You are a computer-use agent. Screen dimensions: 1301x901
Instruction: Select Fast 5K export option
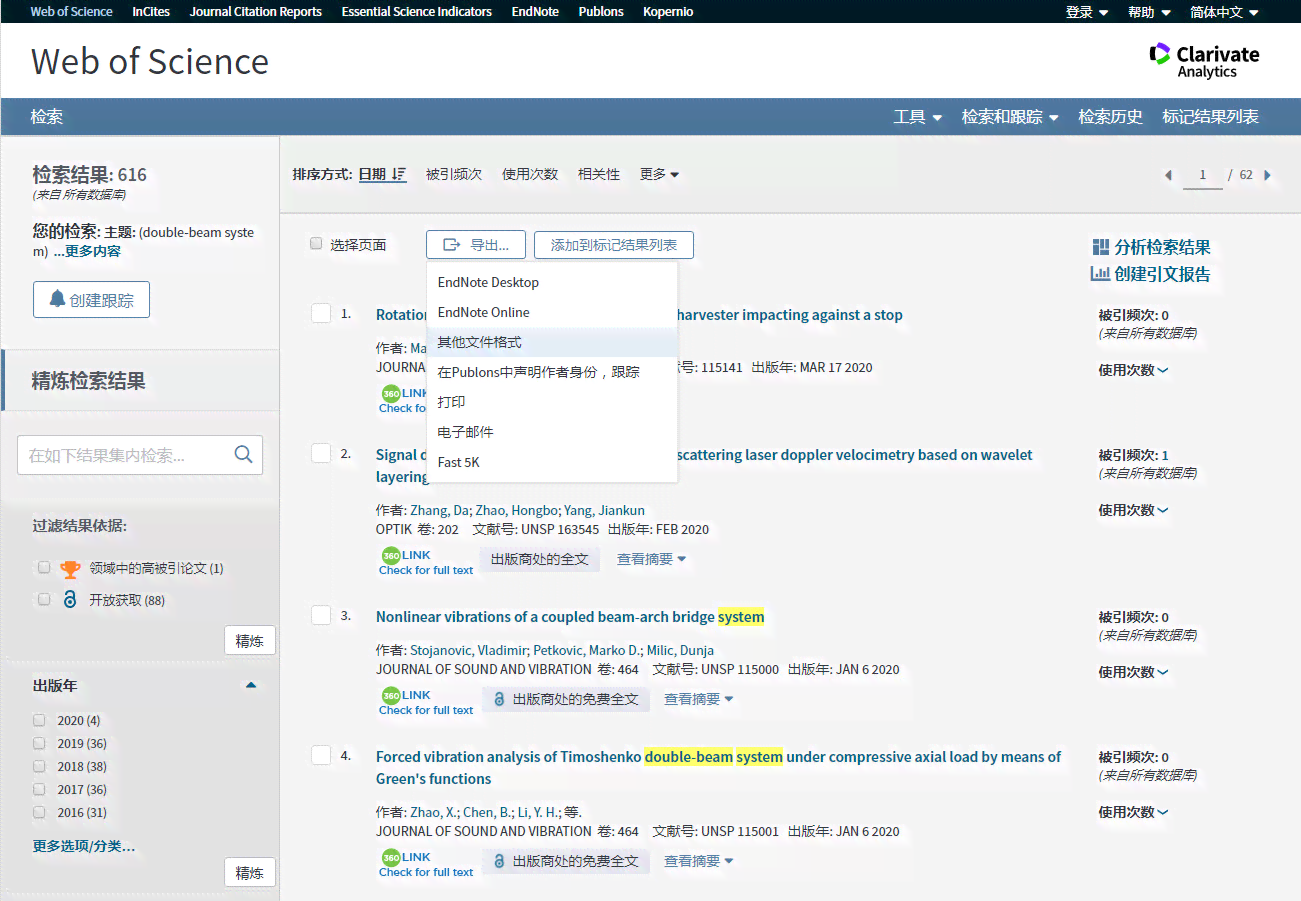552,462
